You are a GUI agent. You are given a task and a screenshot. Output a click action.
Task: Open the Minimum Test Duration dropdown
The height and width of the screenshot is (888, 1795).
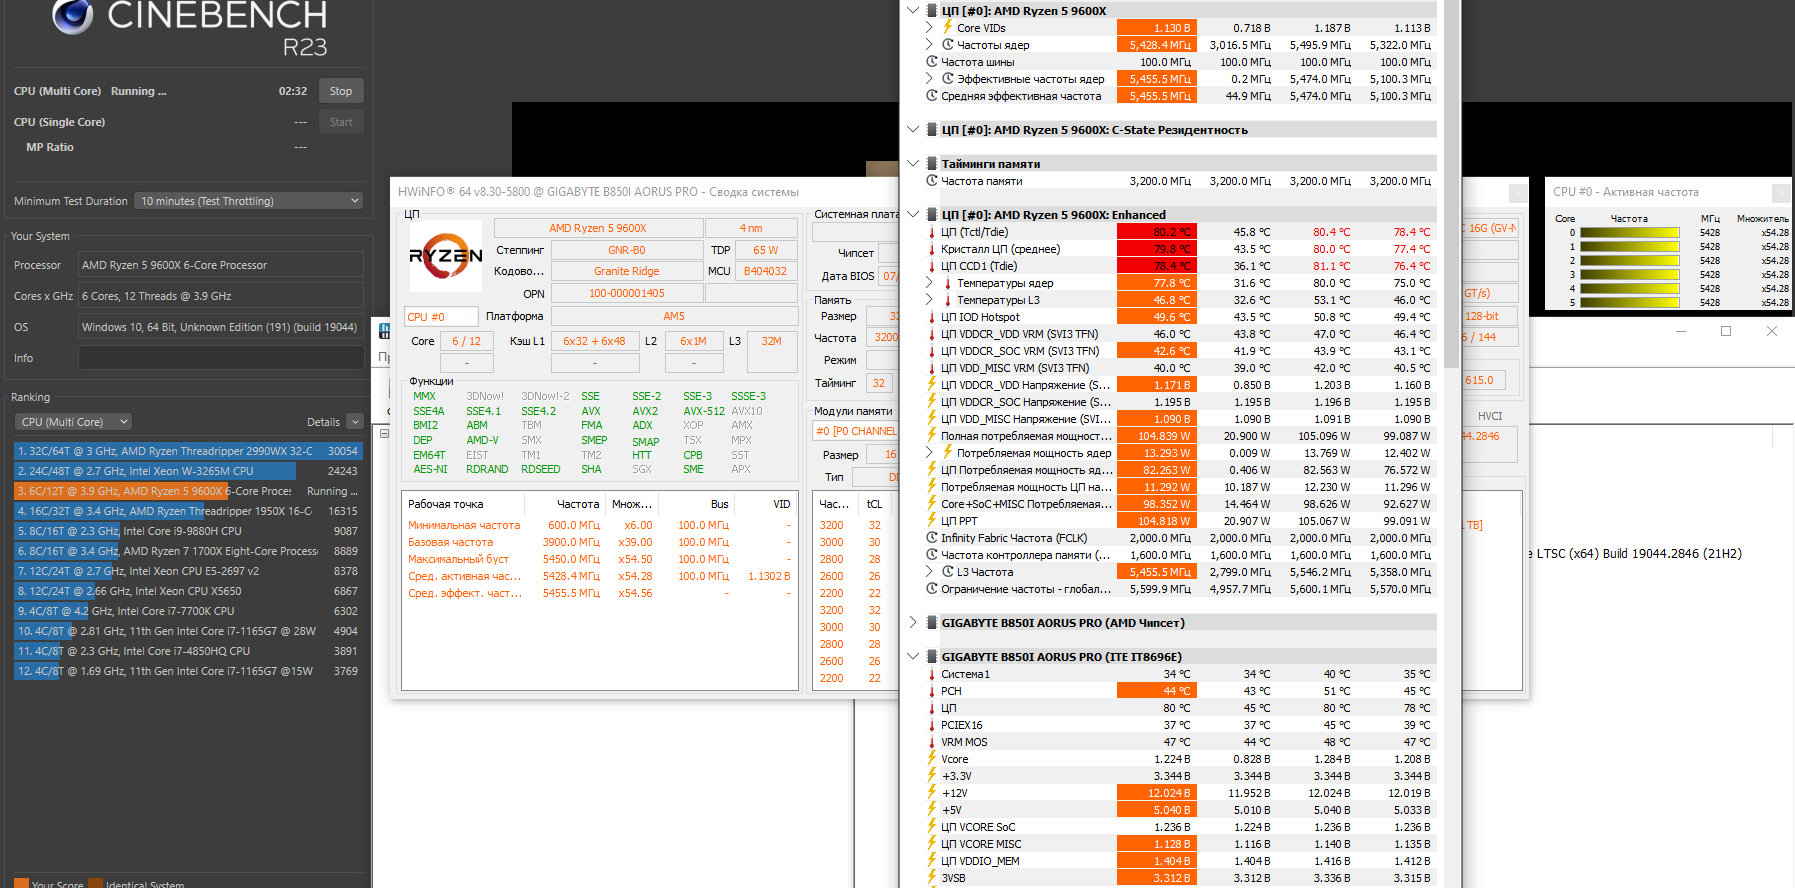(249, 201)
